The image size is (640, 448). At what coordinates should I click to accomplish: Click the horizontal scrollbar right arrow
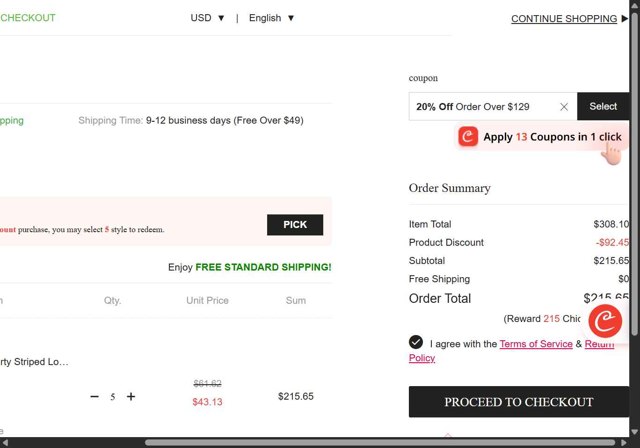[x=624, y=443]
